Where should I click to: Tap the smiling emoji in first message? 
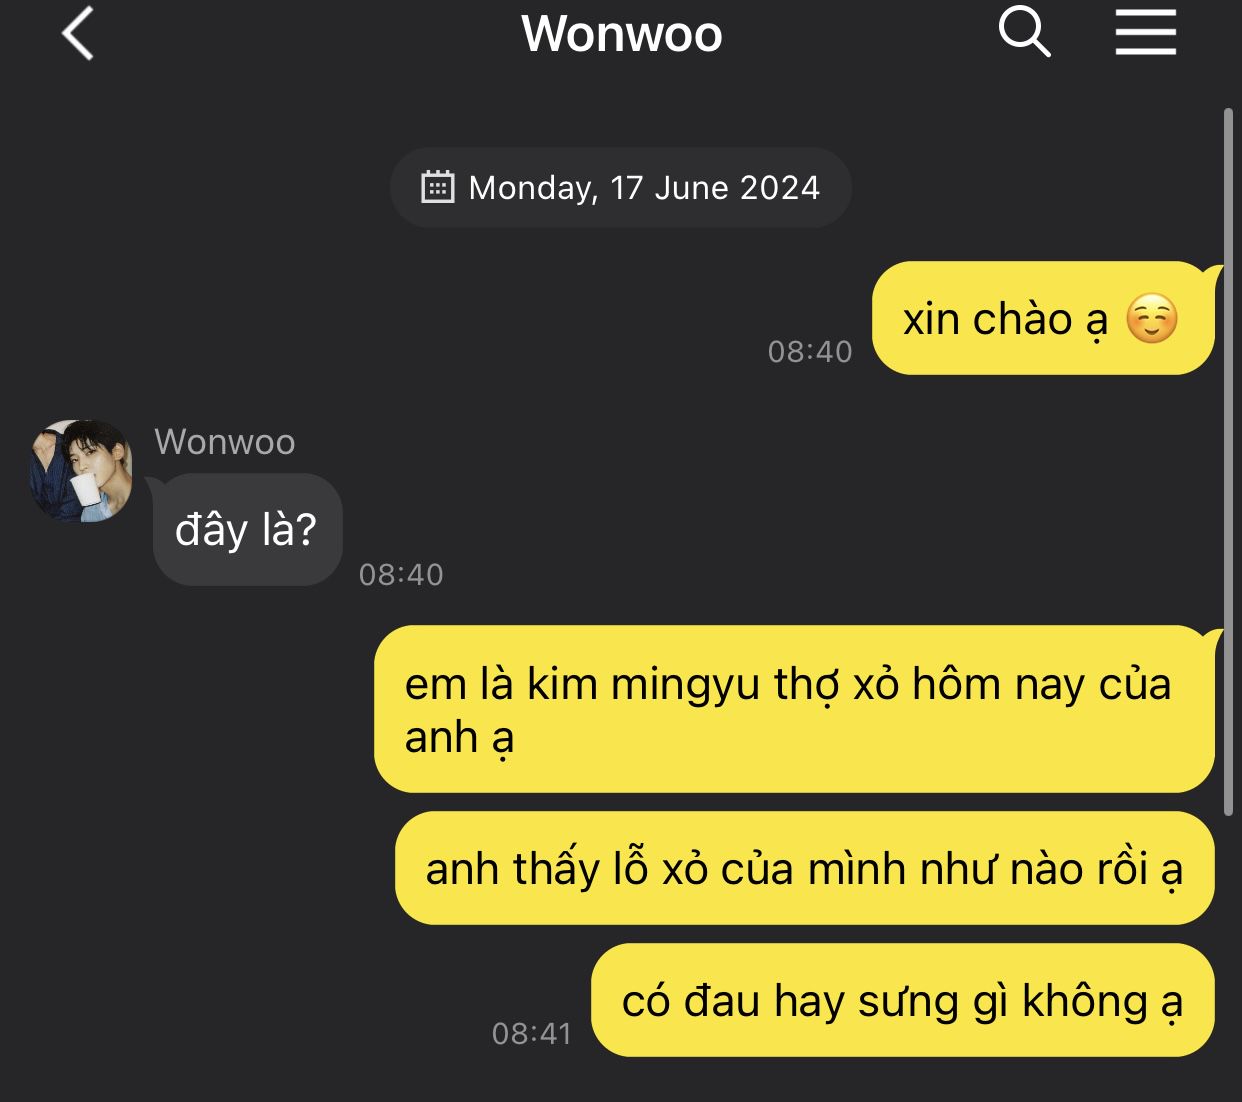pyautogui.click(x=1151, y=319)
